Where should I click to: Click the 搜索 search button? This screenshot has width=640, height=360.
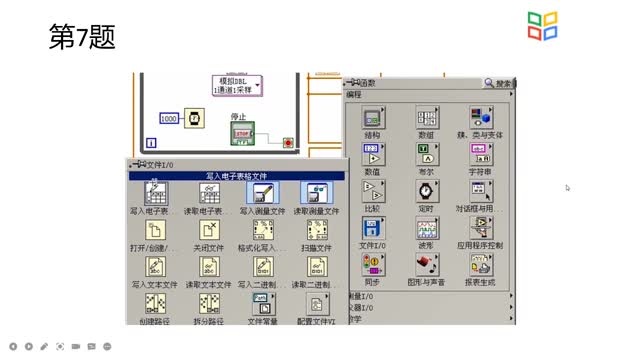tap(498, 83)
